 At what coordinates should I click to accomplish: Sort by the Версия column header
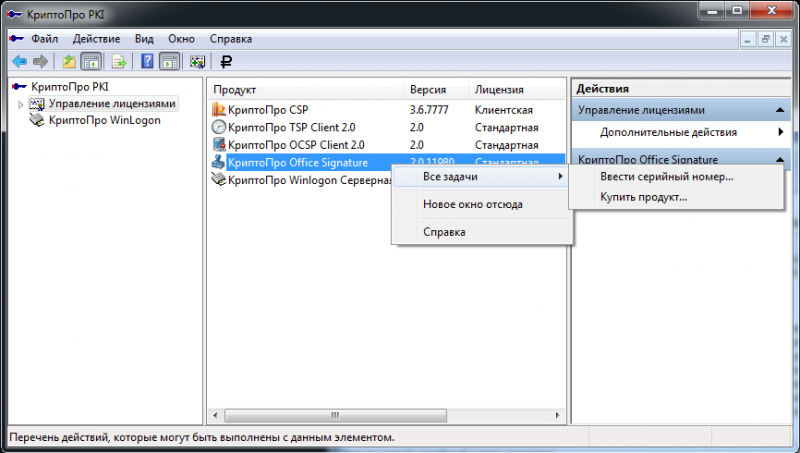point(436,90)
